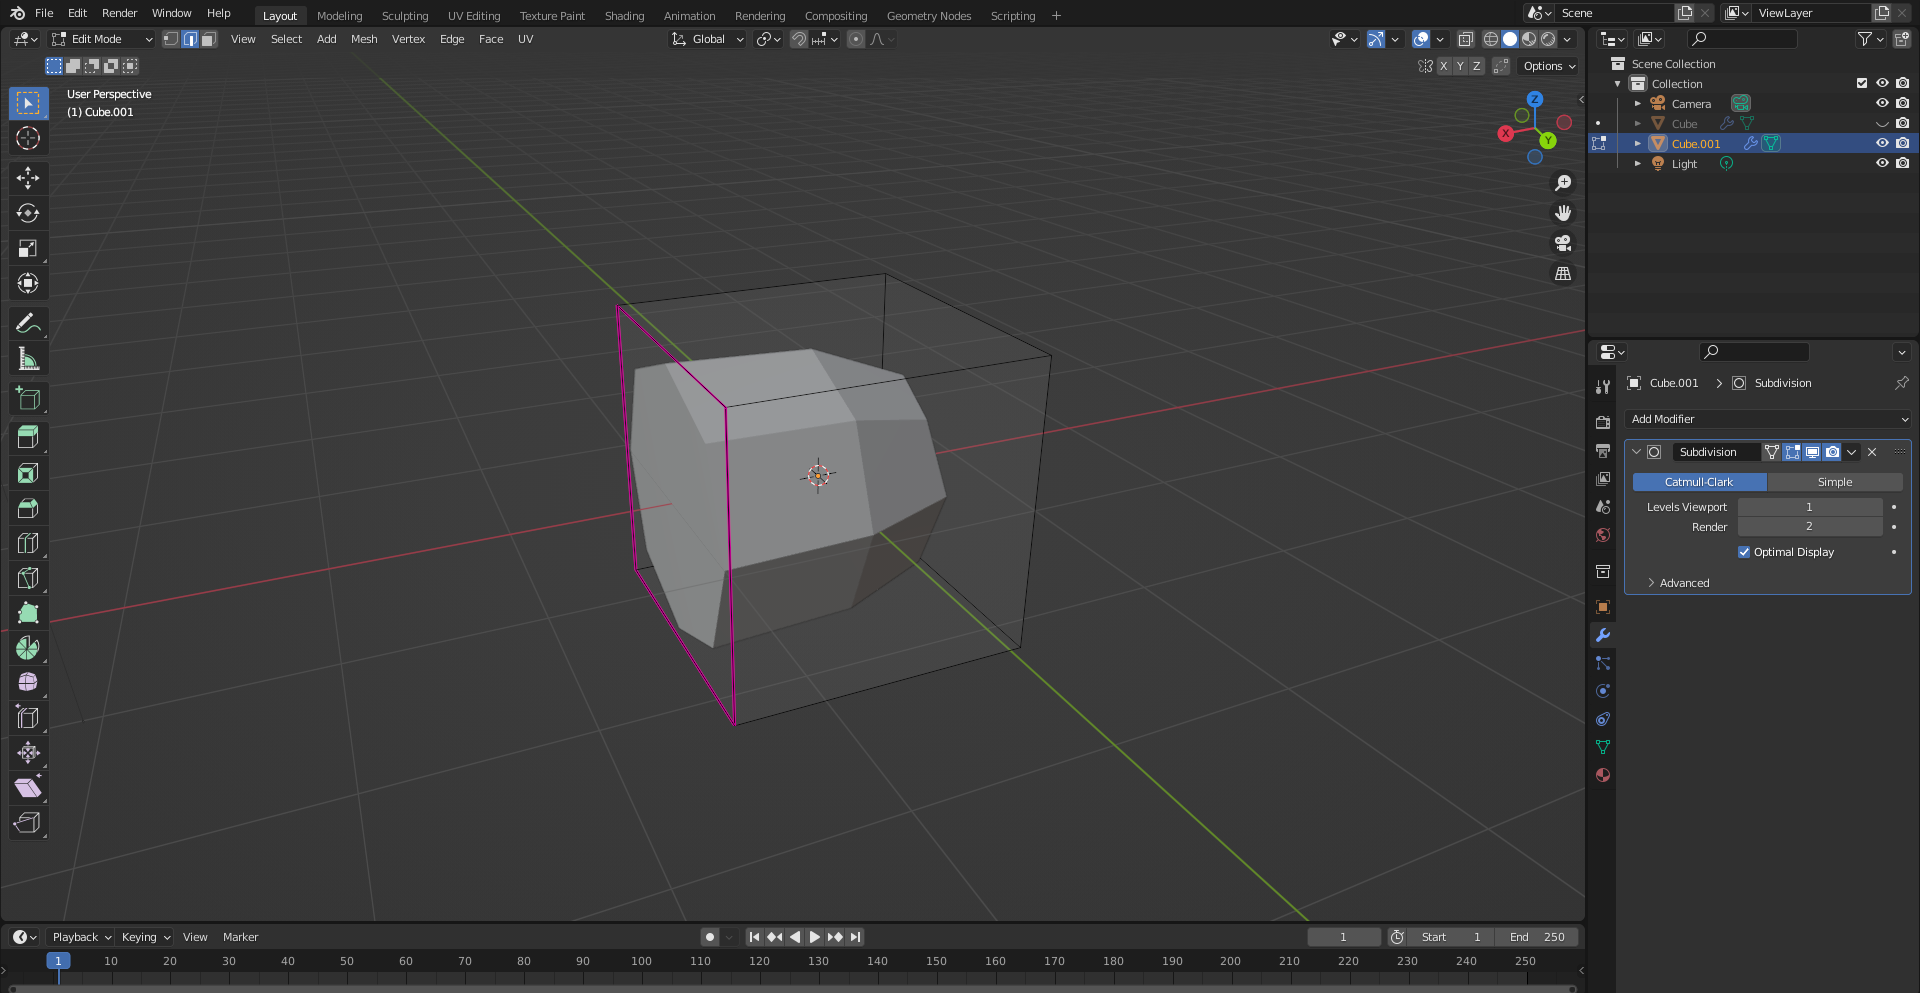Switch to the Sculpting workspace tab

coord(405,15)
